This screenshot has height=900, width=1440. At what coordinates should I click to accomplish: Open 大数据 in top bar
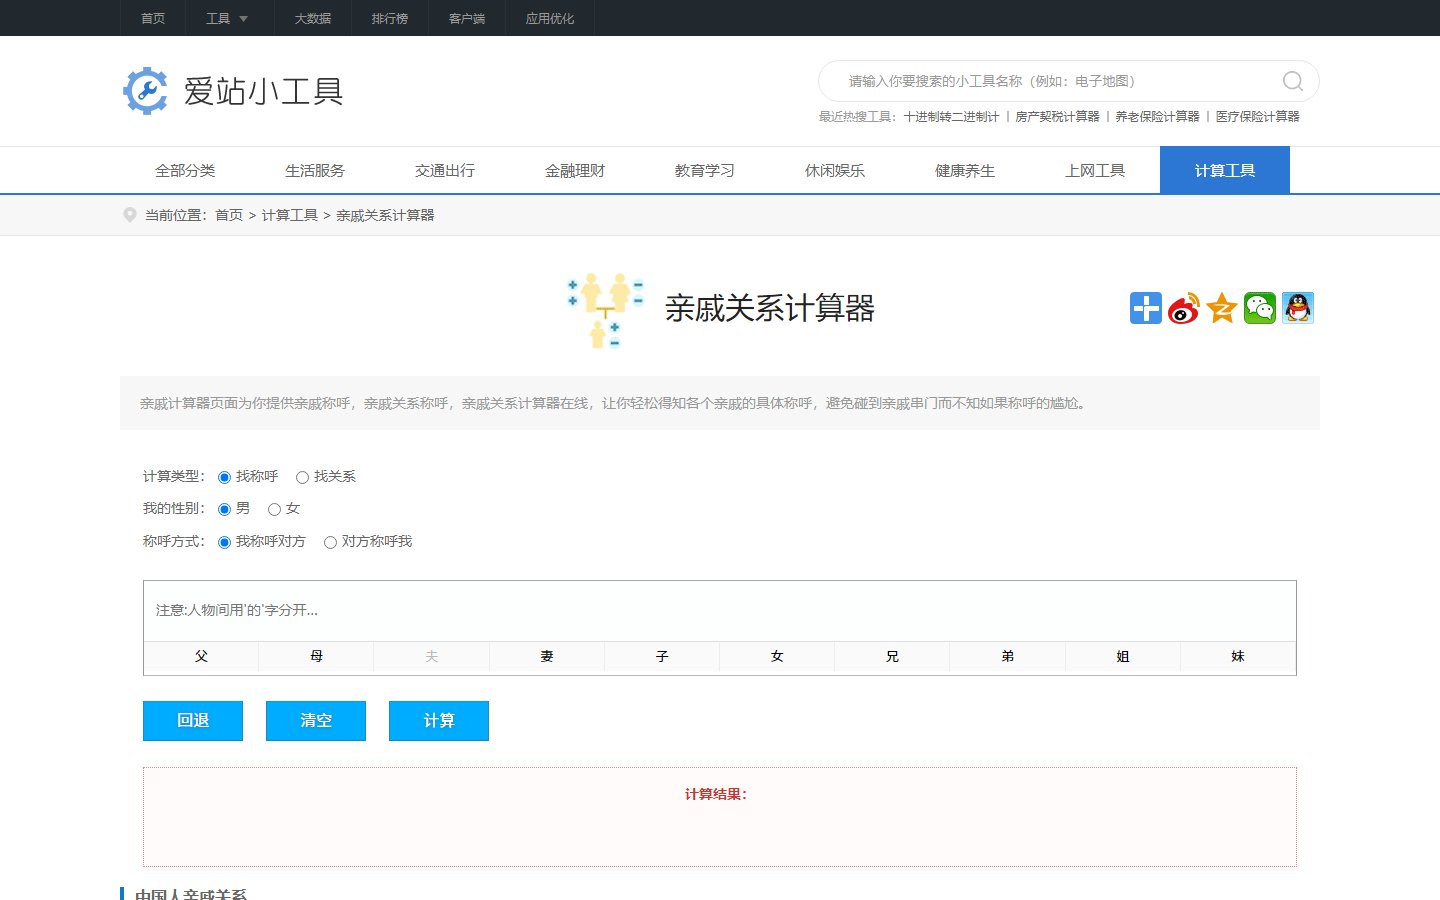tap(313, 18)
